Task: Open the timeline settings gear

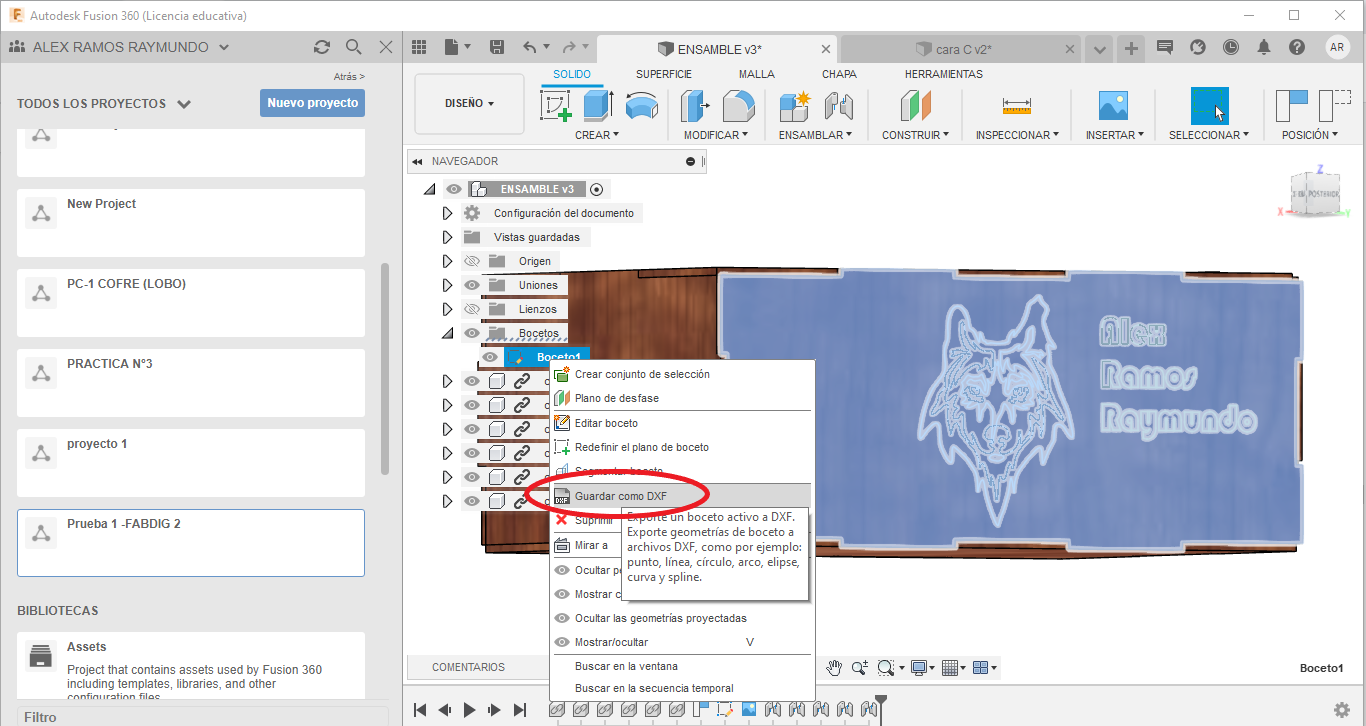Action: pos(1342,710)
